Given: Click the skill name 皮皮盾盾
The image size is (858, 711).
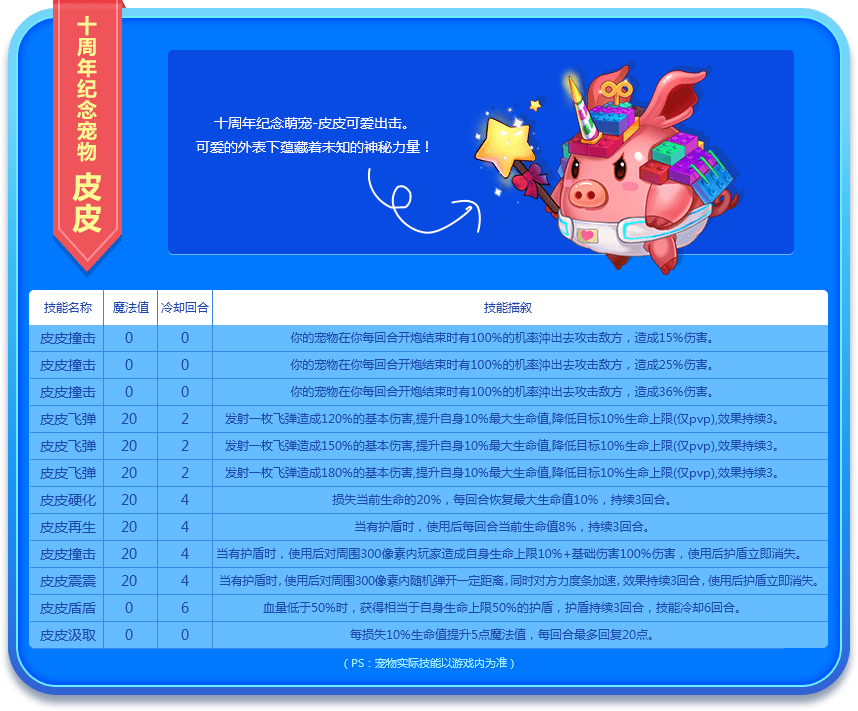Looking at the screenshot, I should [68, 608].
